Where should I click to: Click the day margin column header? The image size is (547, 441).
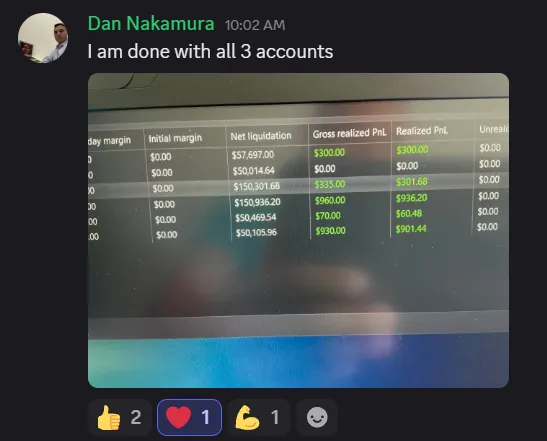pyautogui.click(x=109, y=141)
